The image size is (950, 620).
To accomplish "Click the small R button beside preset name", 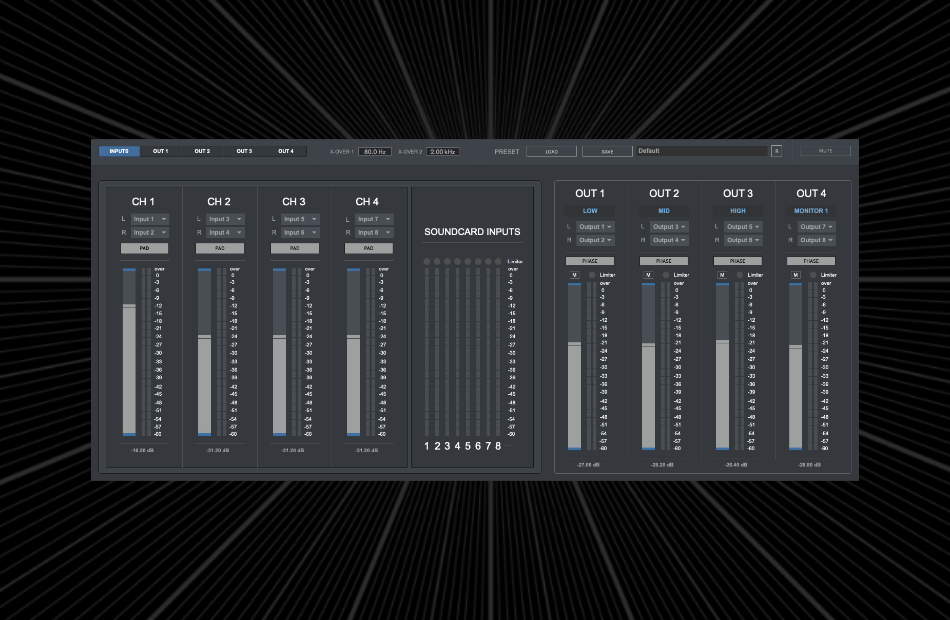I will [x=776, y=151].
